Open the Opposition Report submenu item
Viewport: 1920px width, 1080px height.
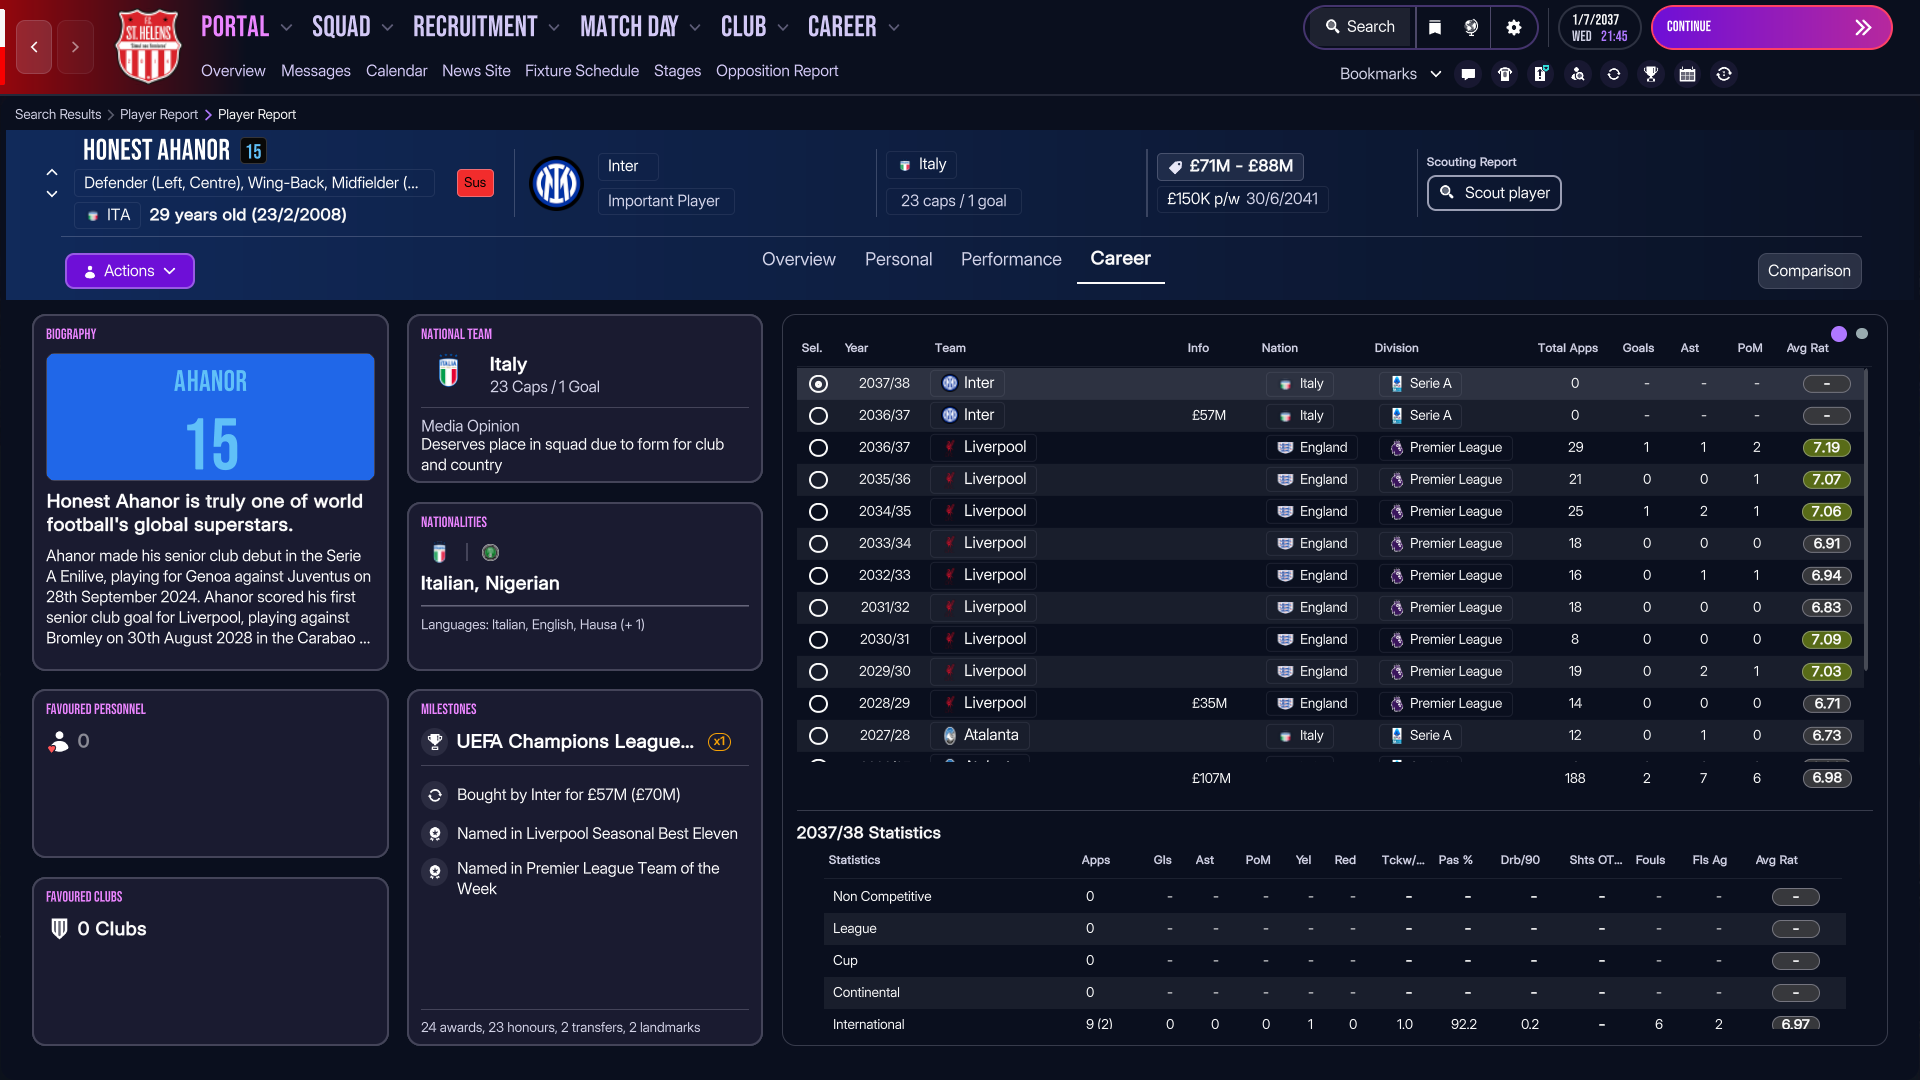[x=777, y=71]
